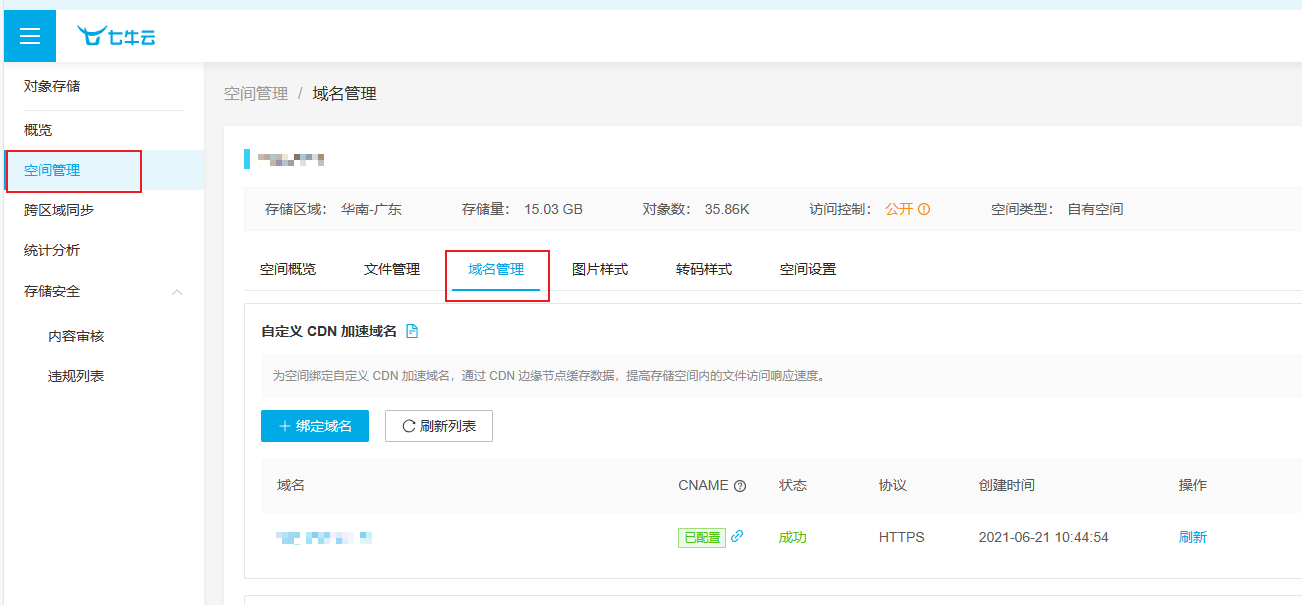Select 空间管理 in the sidebar
Image resolution: width=1302 pixels, height=605 pixels.
tap(52, 170)
